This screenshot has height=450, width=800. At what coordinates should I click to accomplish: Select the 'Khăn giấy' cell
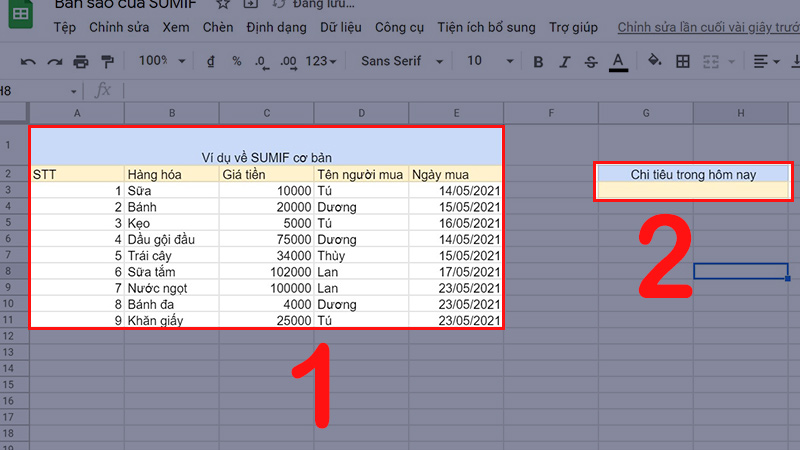click(x=172, y=320)
